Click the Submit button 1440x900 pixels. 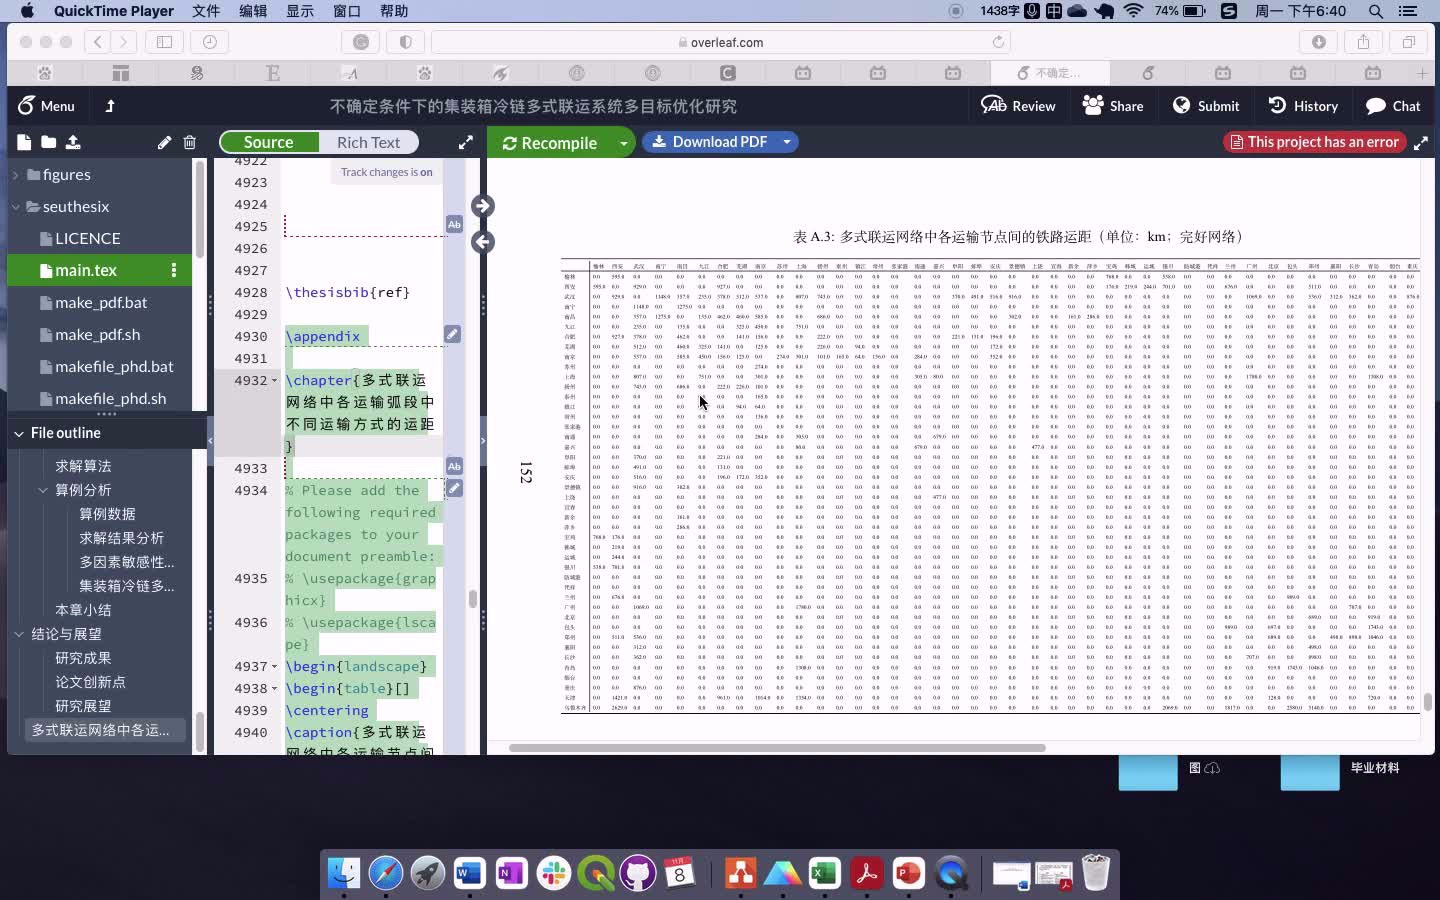click(1206, 106)
